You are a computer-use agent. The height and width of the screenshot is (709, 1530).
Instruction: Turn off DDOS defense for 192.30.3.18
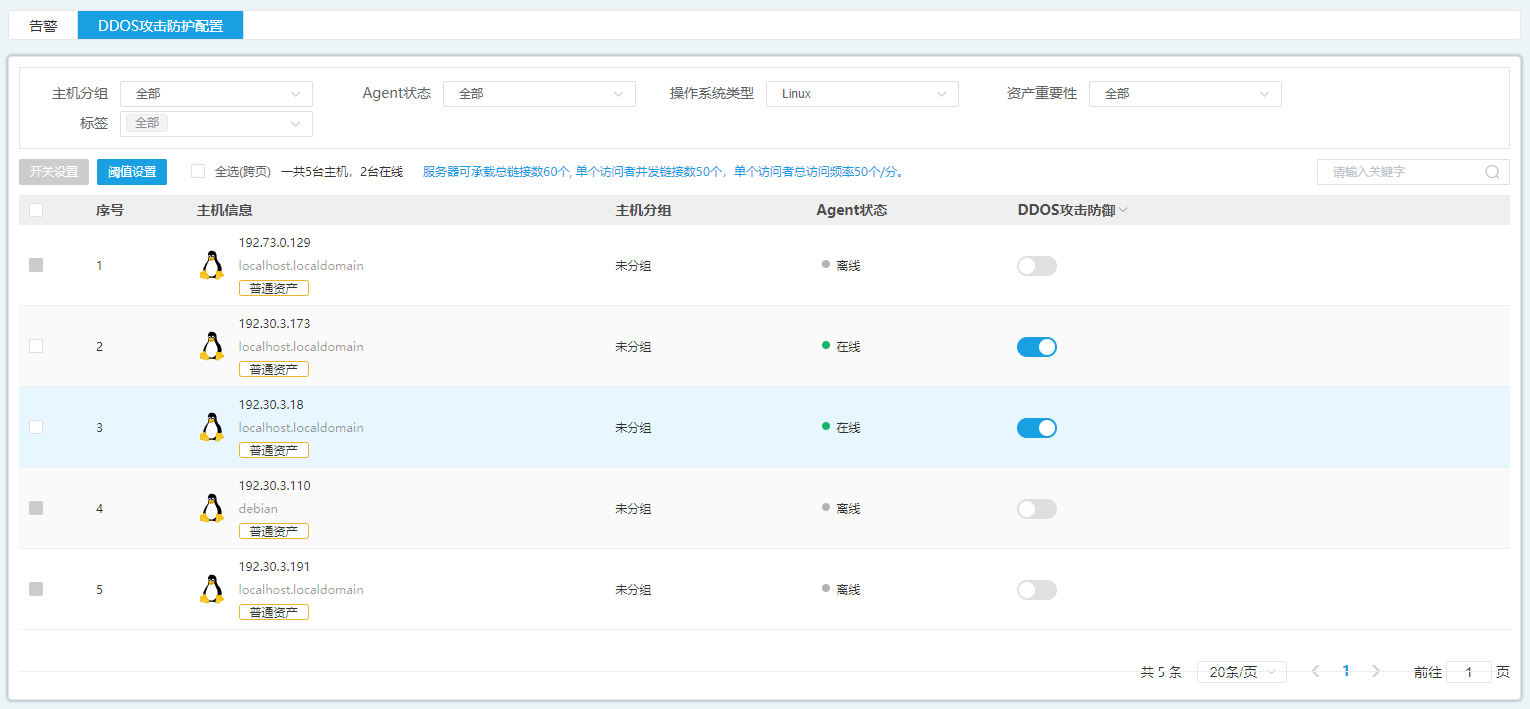[x=1037, y=428]
